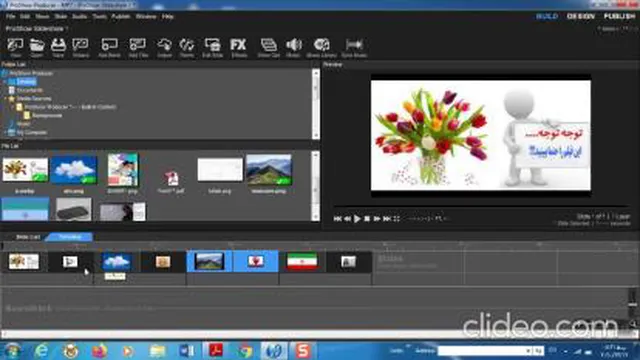The height and width of the screenshot is (360, 640).
Task: Open Show Options from toolbar
Action: (x=269, y=47)
